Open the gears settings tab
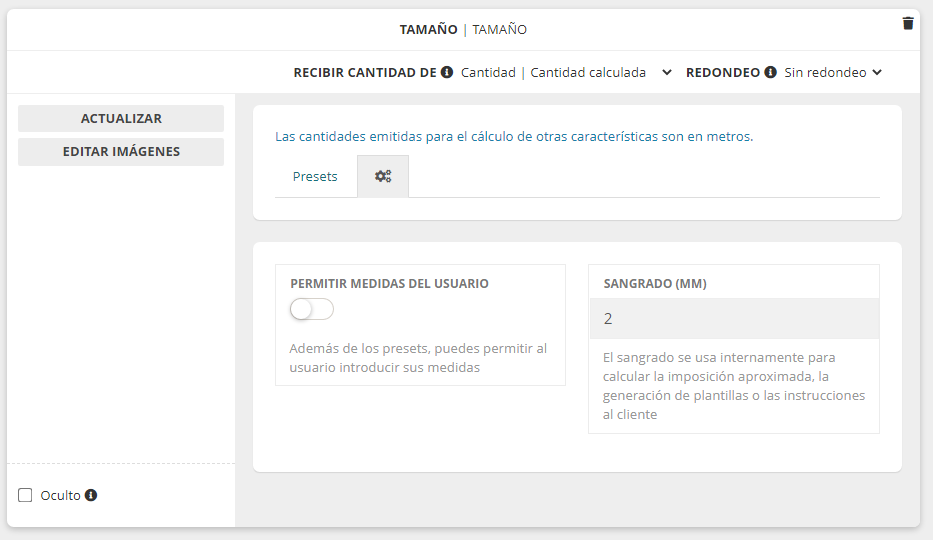The height and width of the screenshot is (540, 933). (x=383, y=176)
